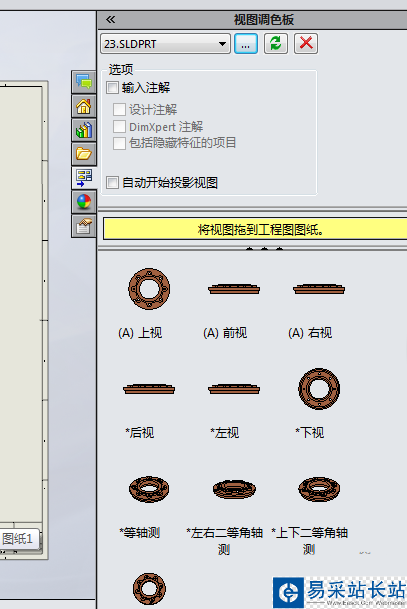
Task: Select the View Palette tab icon
Action: pos(84,178)
